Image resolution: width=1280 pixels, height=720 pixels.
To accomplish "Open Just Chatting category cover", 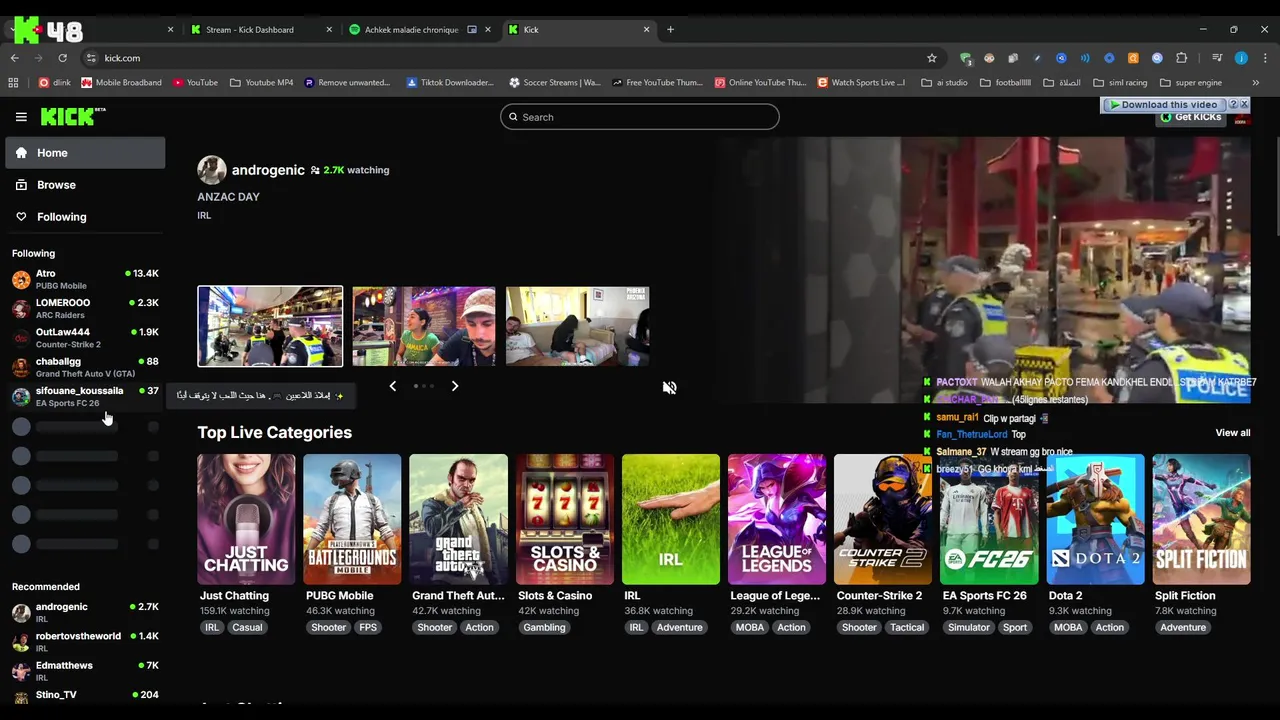I will coord(246,519).
